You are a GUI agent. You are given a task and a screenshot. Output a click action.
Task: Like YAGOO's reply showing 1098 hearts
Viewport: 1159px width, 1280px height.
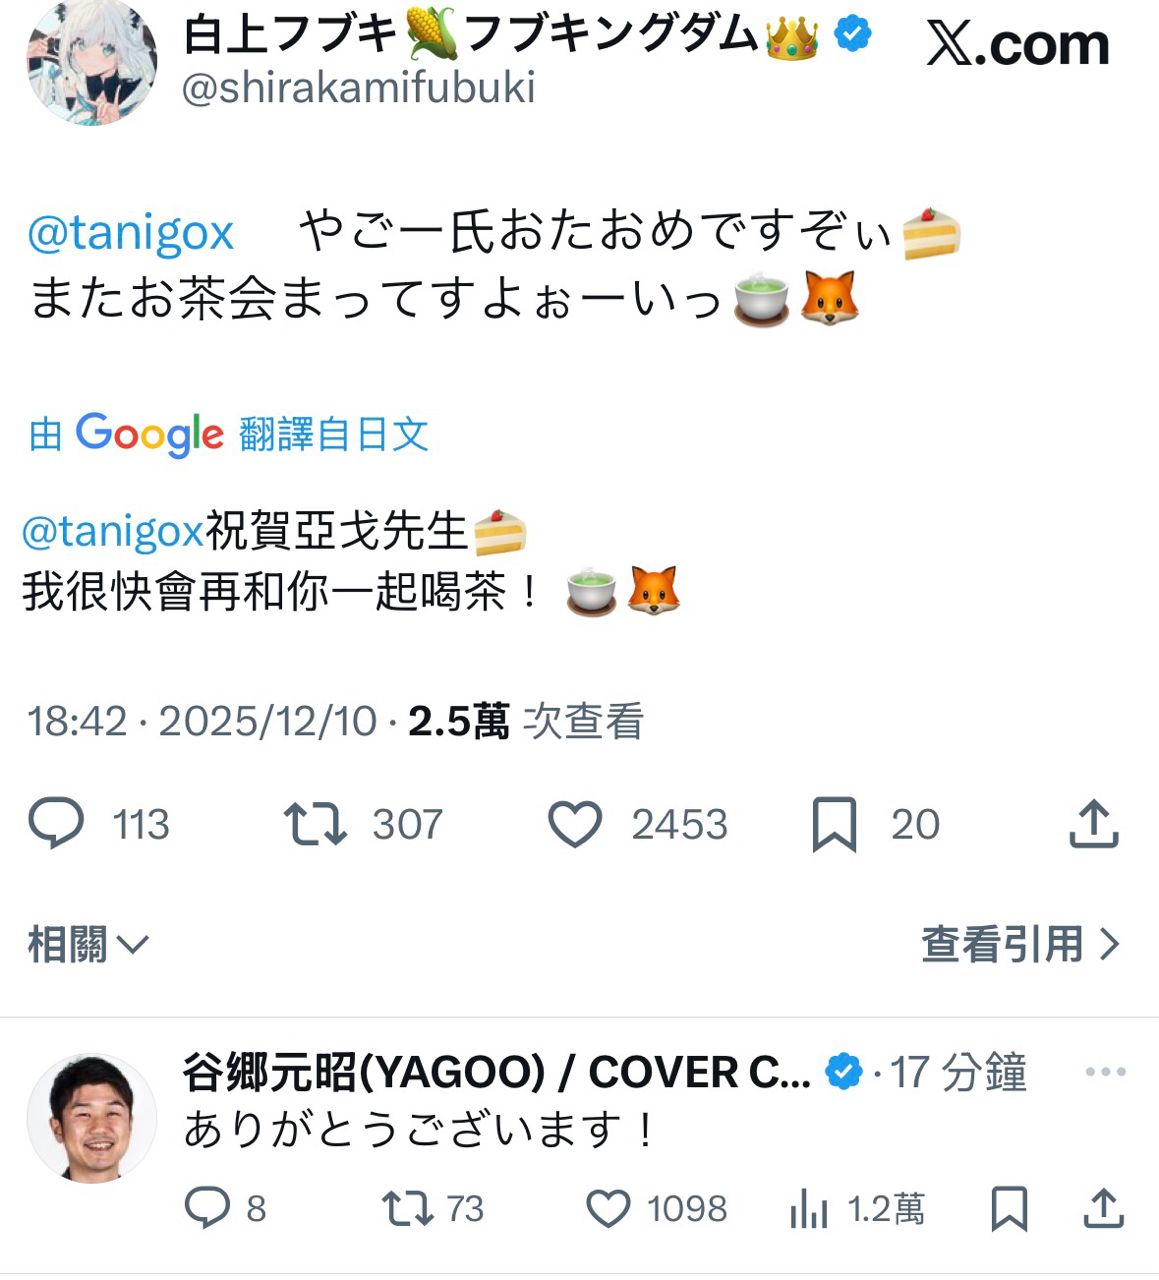click(x=607, y=1208)
